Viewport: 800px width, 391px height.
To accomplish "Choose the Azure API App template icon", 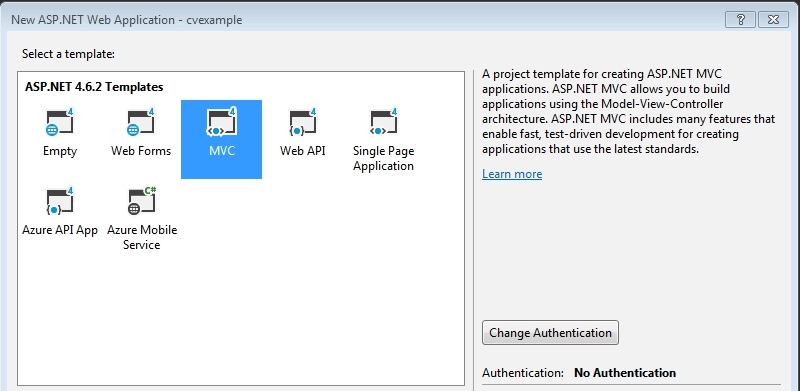I will point(60,201).
